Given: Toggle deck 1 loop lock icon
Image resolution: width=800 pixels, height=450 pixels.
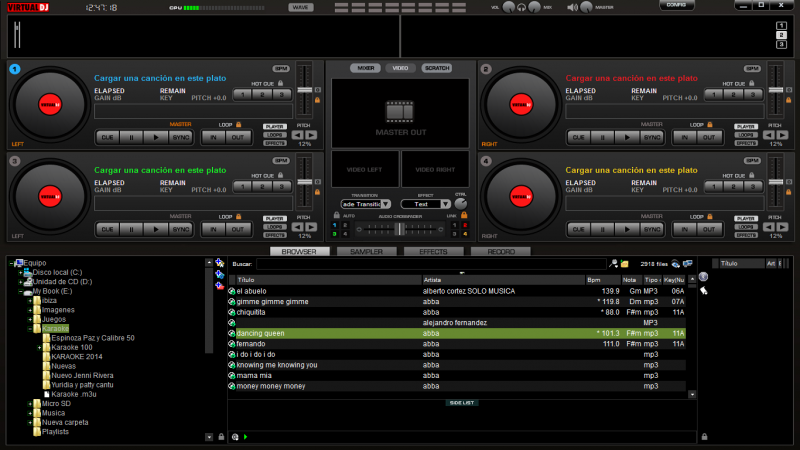Looking at the screenshot, I should [238, 124].
